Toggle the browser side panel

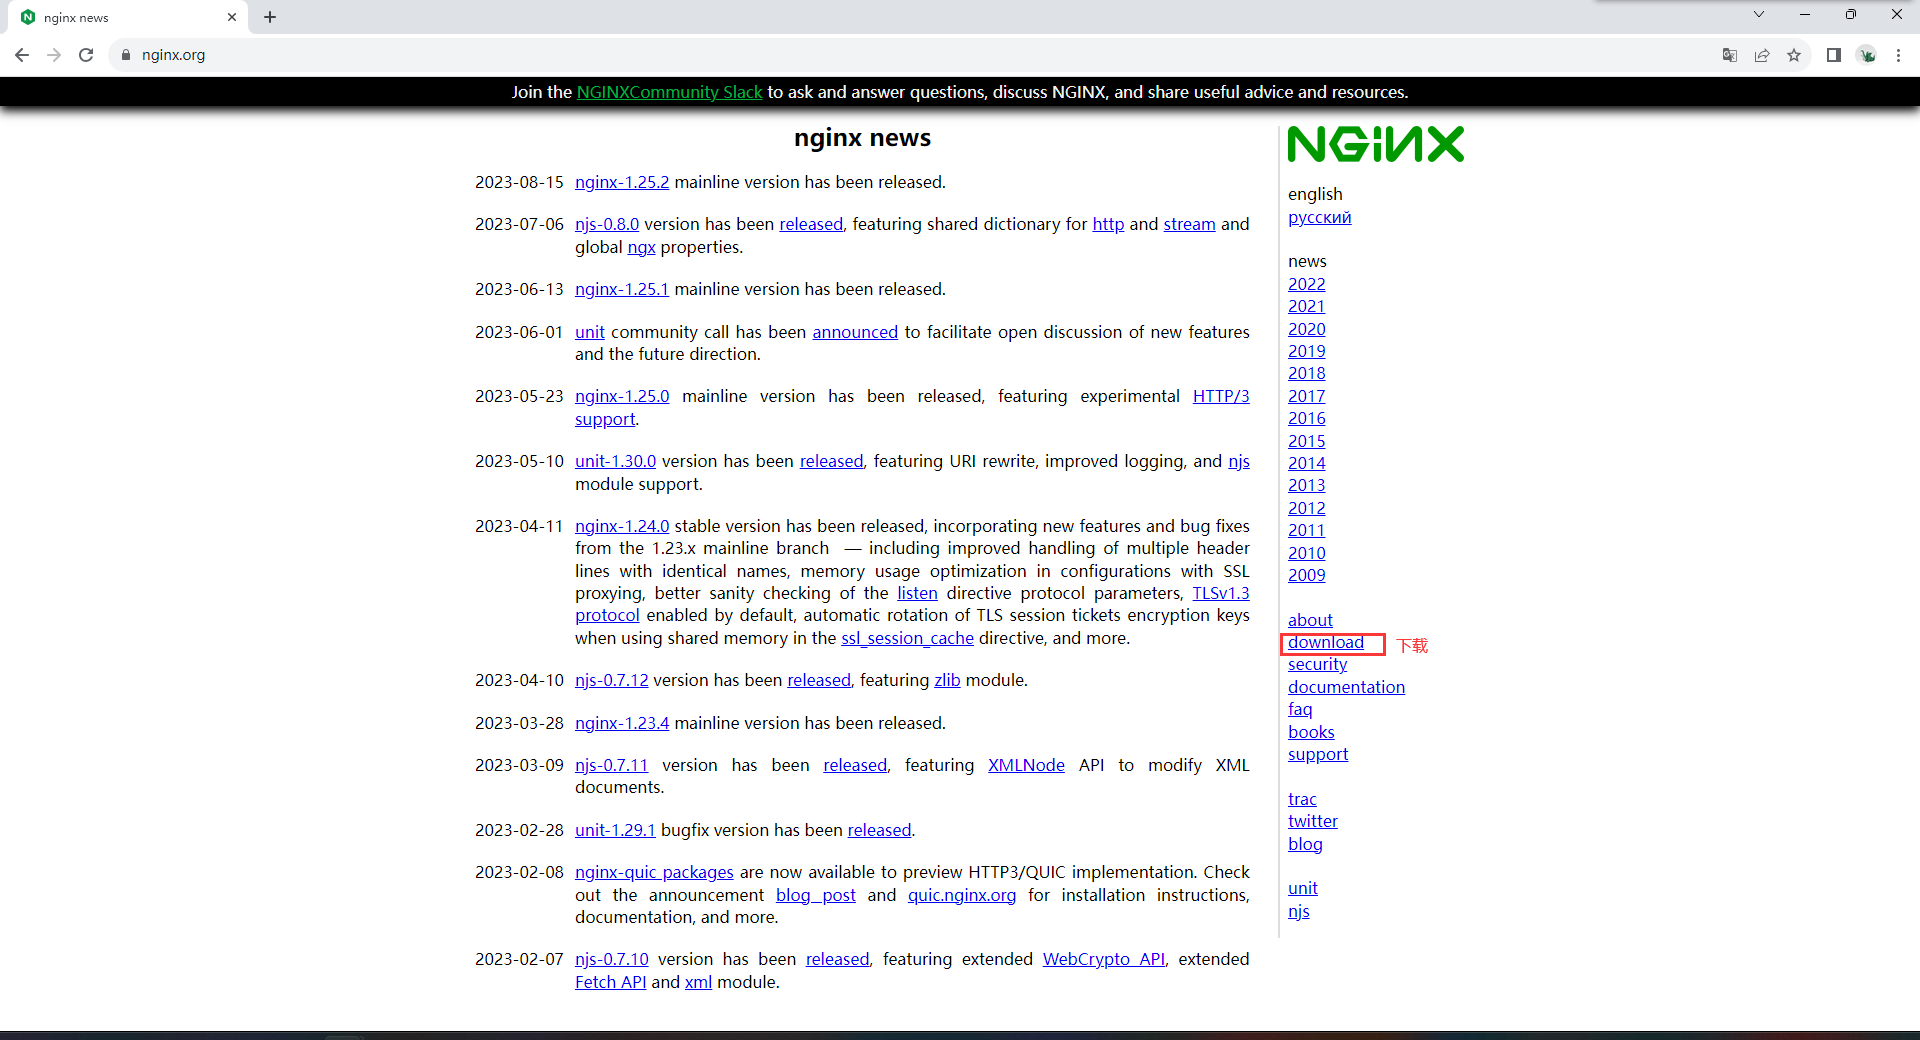tap(1834, 55)
